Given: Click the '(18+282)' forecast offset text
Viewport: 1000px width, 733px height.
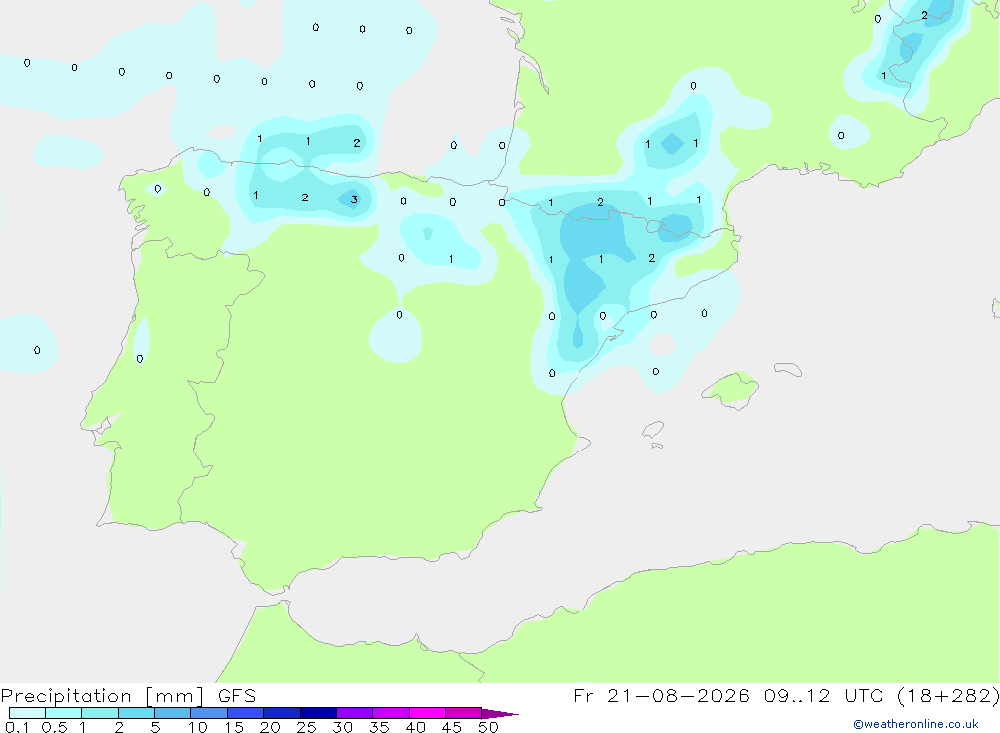Looking at the screenshot, I should click(948, 695).
